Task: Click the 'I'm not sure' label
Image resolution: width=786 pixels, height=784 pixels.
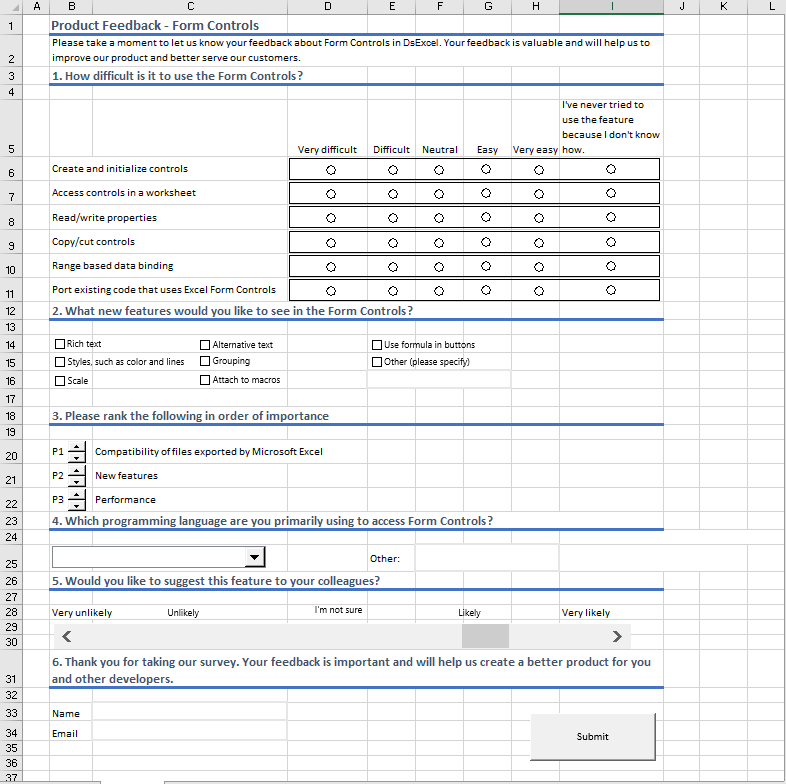Action: pyautogui.click(x=338, y=610)
